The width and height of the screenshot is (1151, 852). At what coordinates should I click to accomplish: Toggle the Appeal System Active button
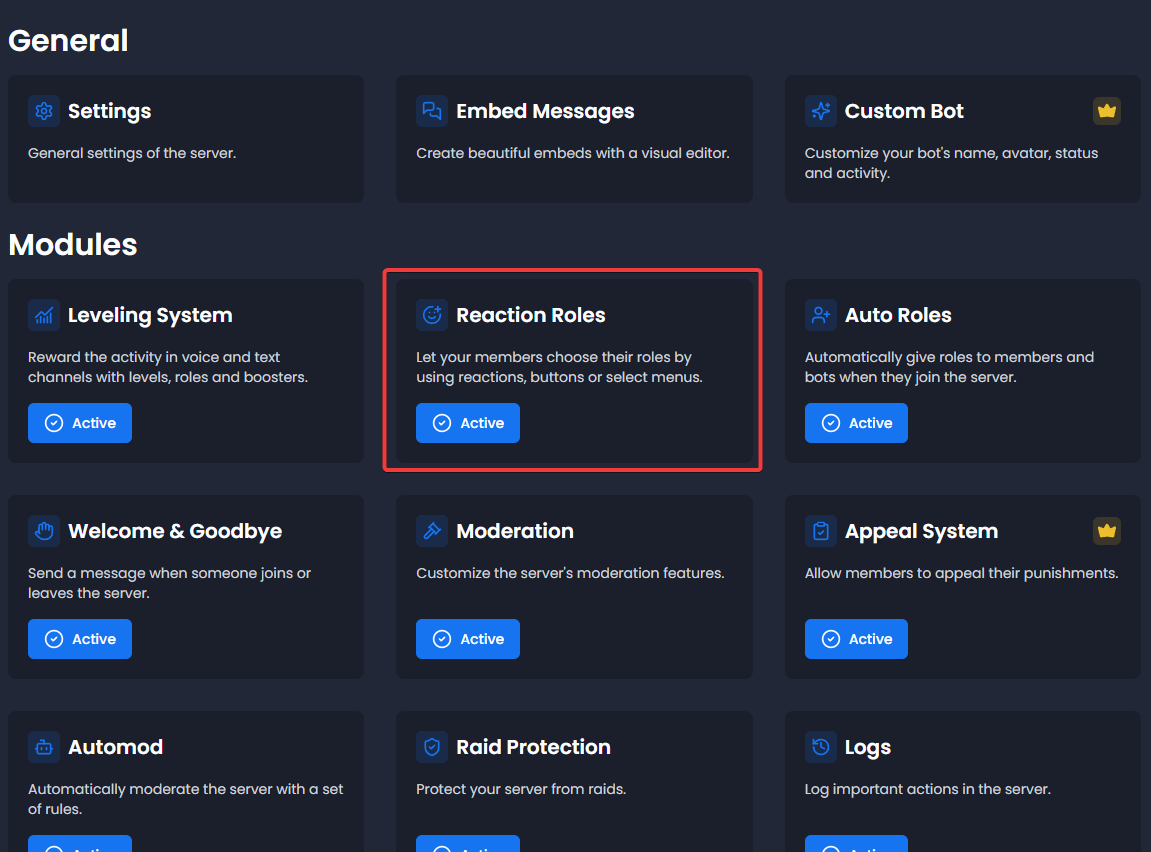click(x=856, y=638)
